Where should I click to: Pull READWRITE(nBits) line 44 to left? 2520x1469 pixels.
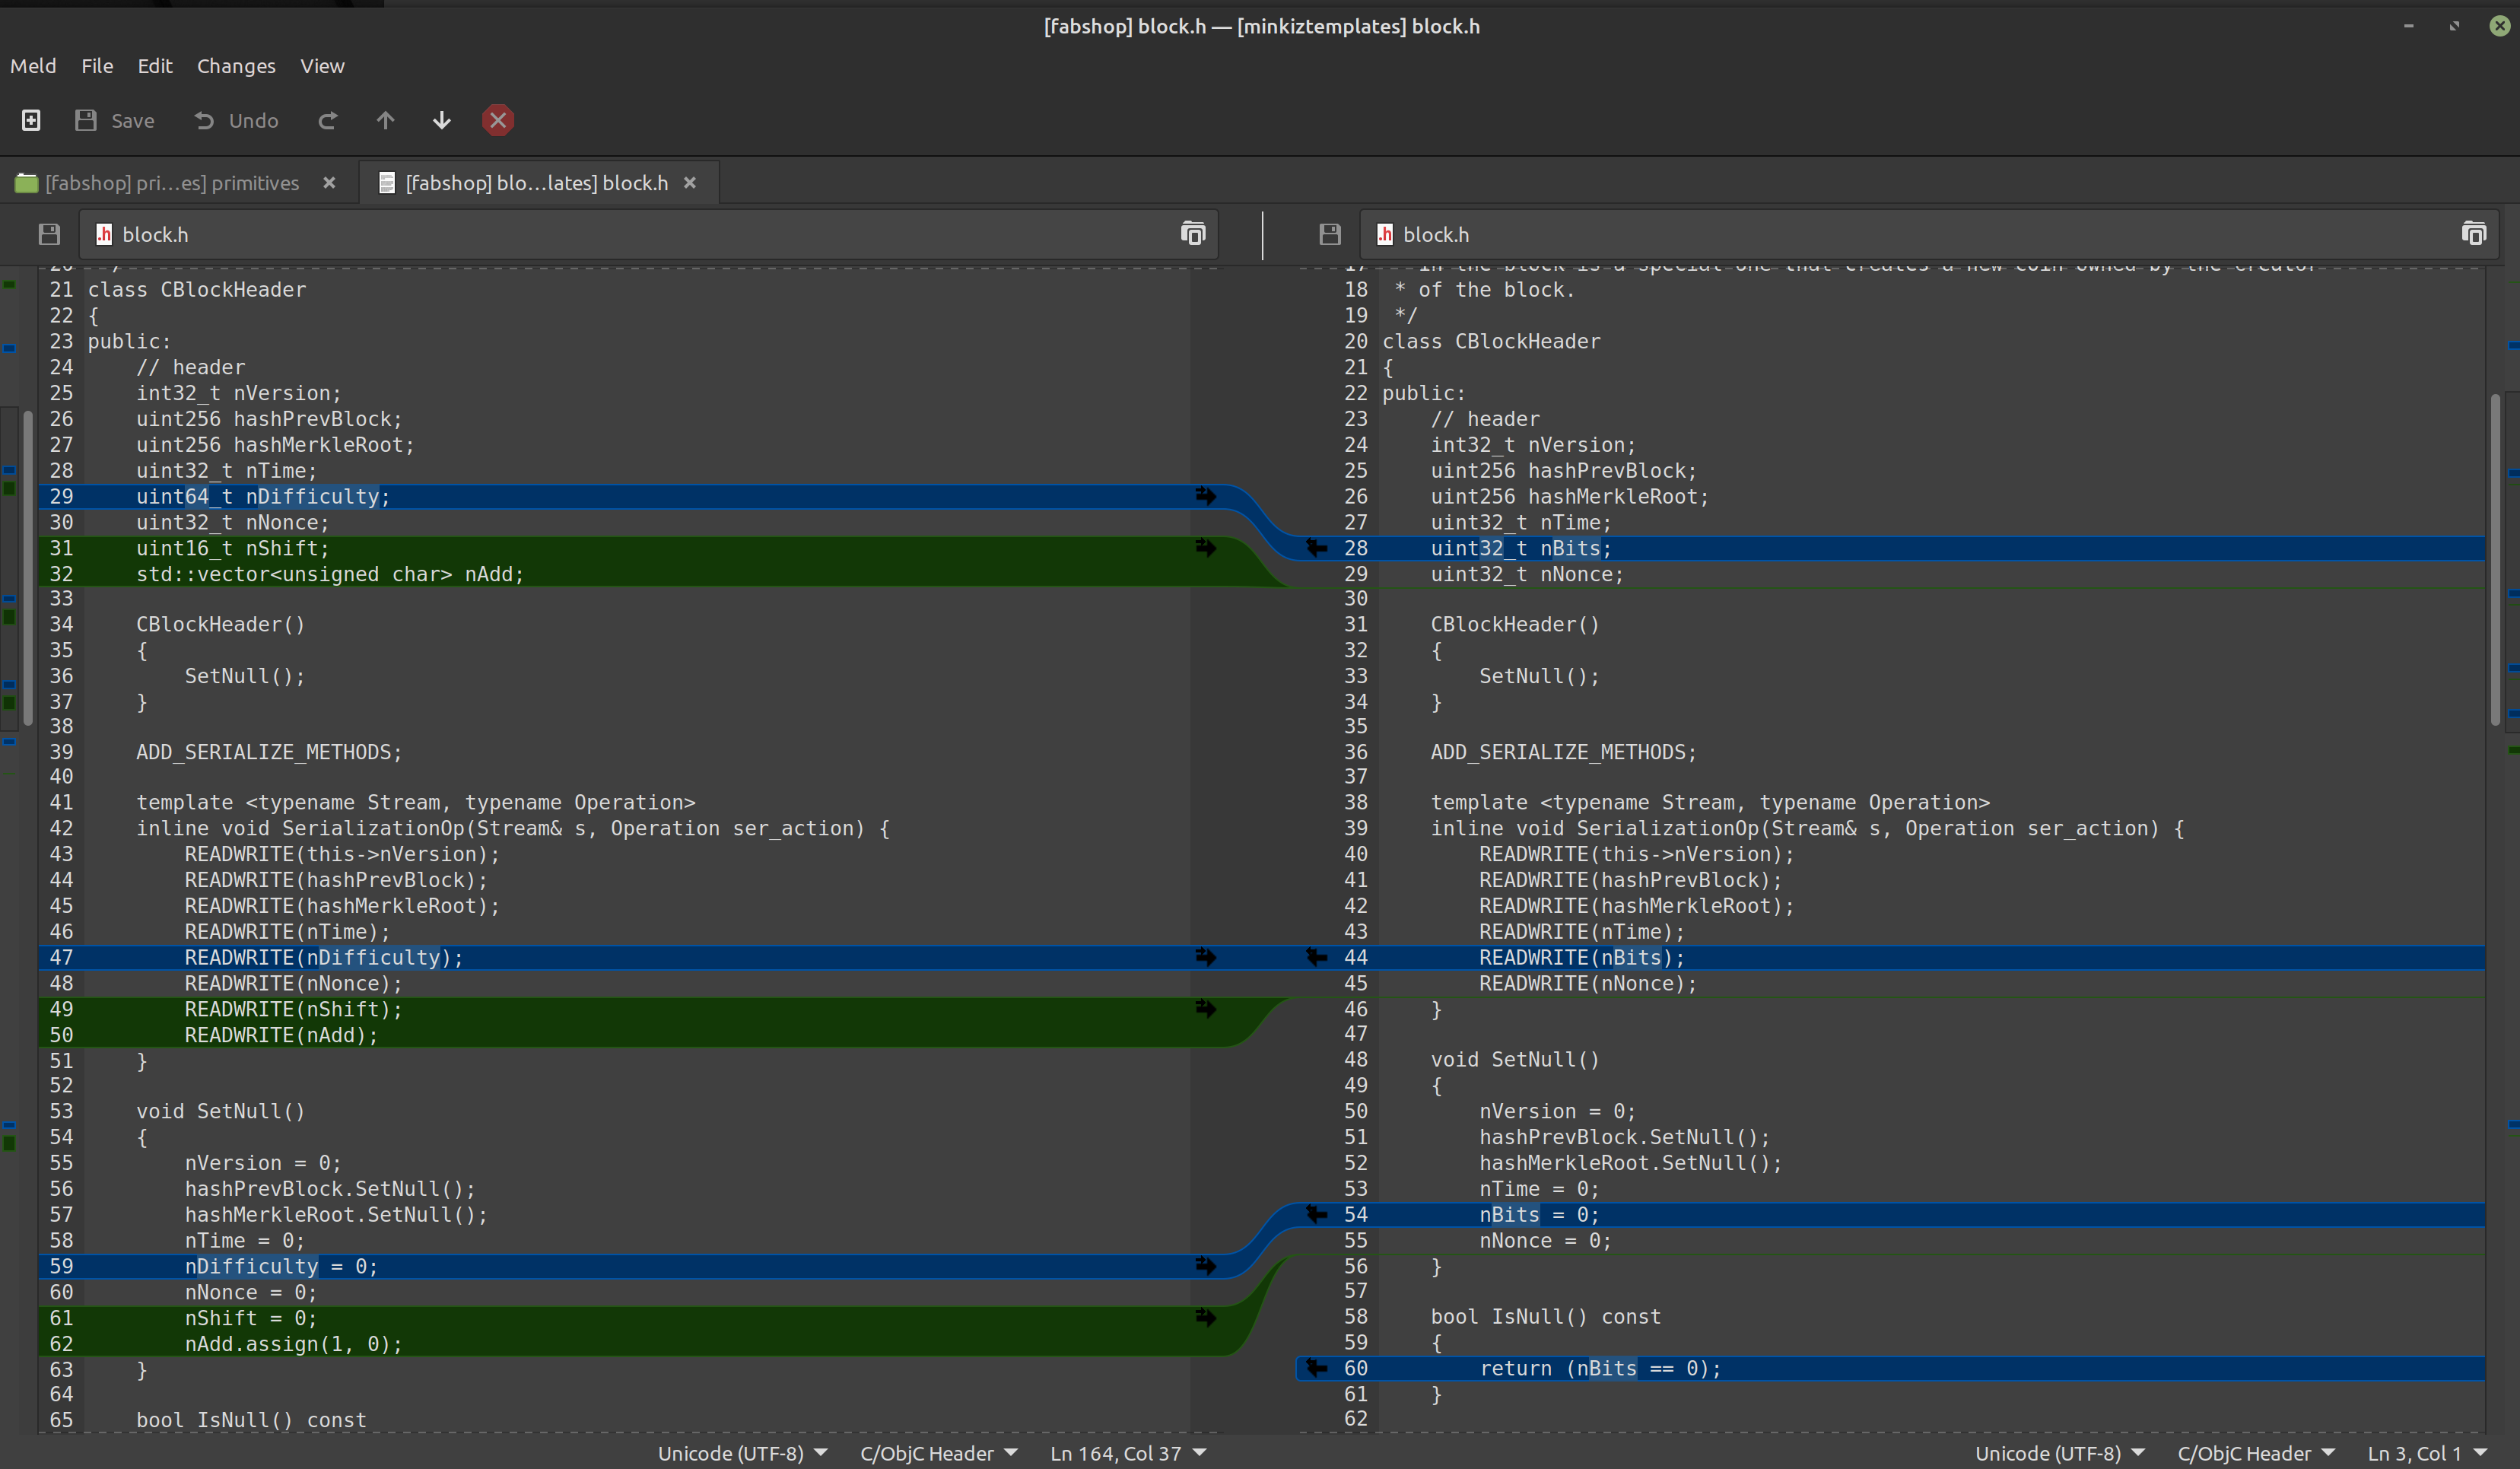[x=1317, y=957]
